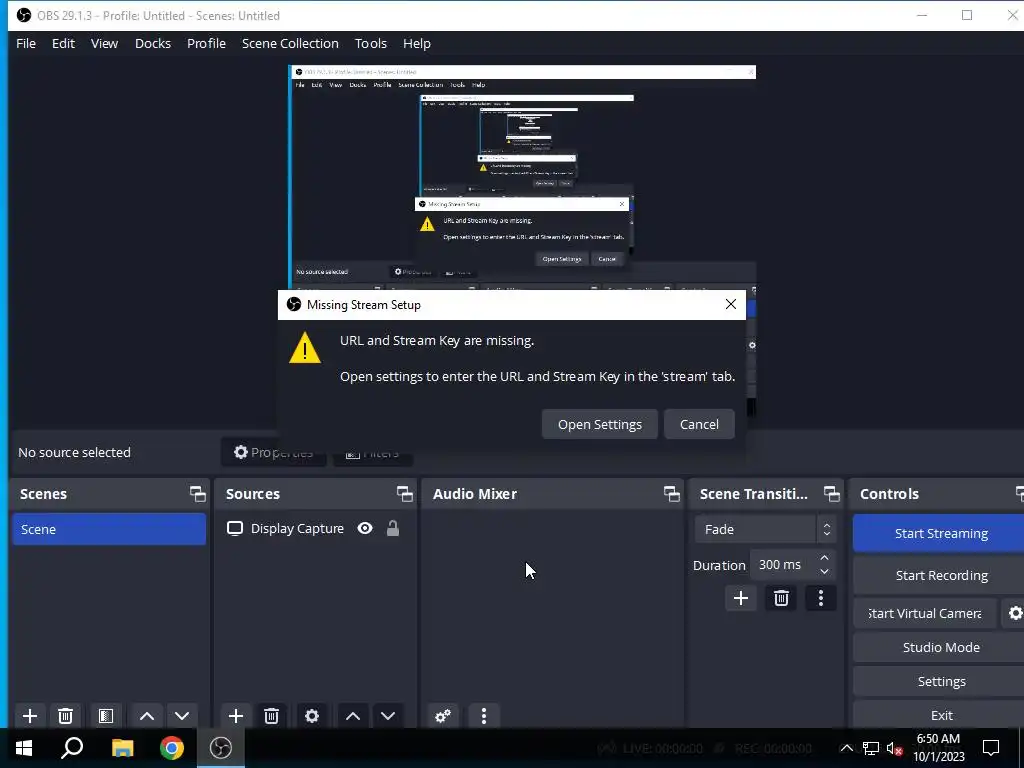1024x768 pixels.
Task: Add a new scene
Action: pyautogui.click(x=29, y=716)
